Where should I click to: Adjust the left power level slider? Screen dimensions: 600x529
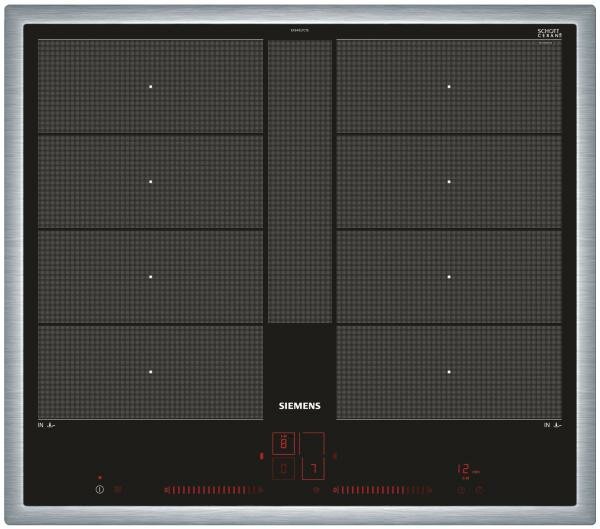tap(210, 490)
